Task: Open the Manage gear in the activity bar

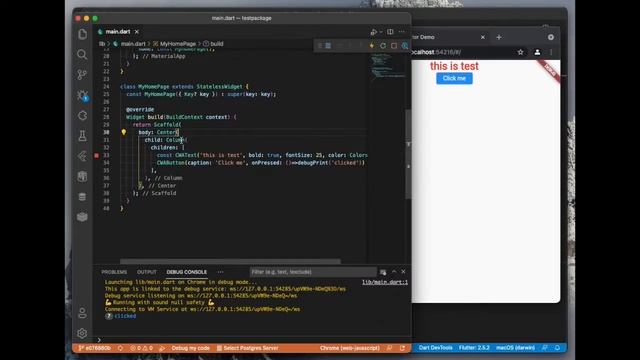Action: (x=82, y=333)
